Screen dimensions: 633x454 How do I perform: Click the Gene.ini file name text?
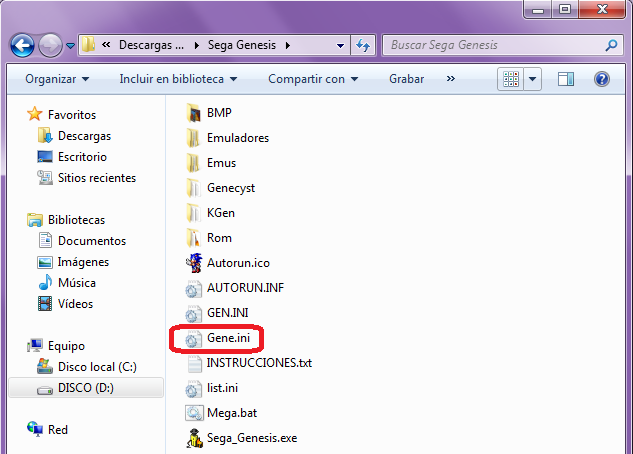click(x=228, y=338)
